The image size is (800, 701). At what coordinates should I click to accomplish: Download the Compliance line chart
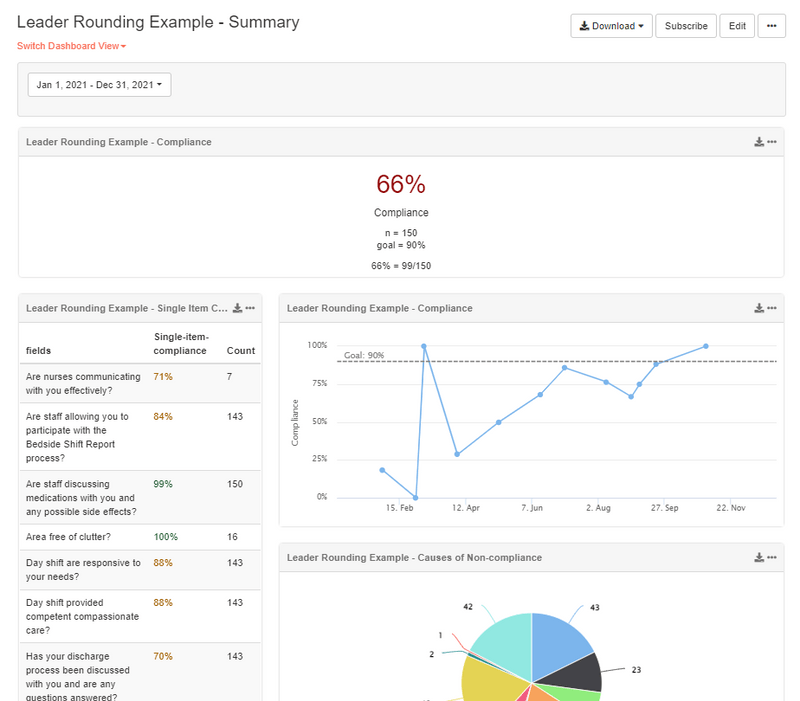tap(759, 308)
